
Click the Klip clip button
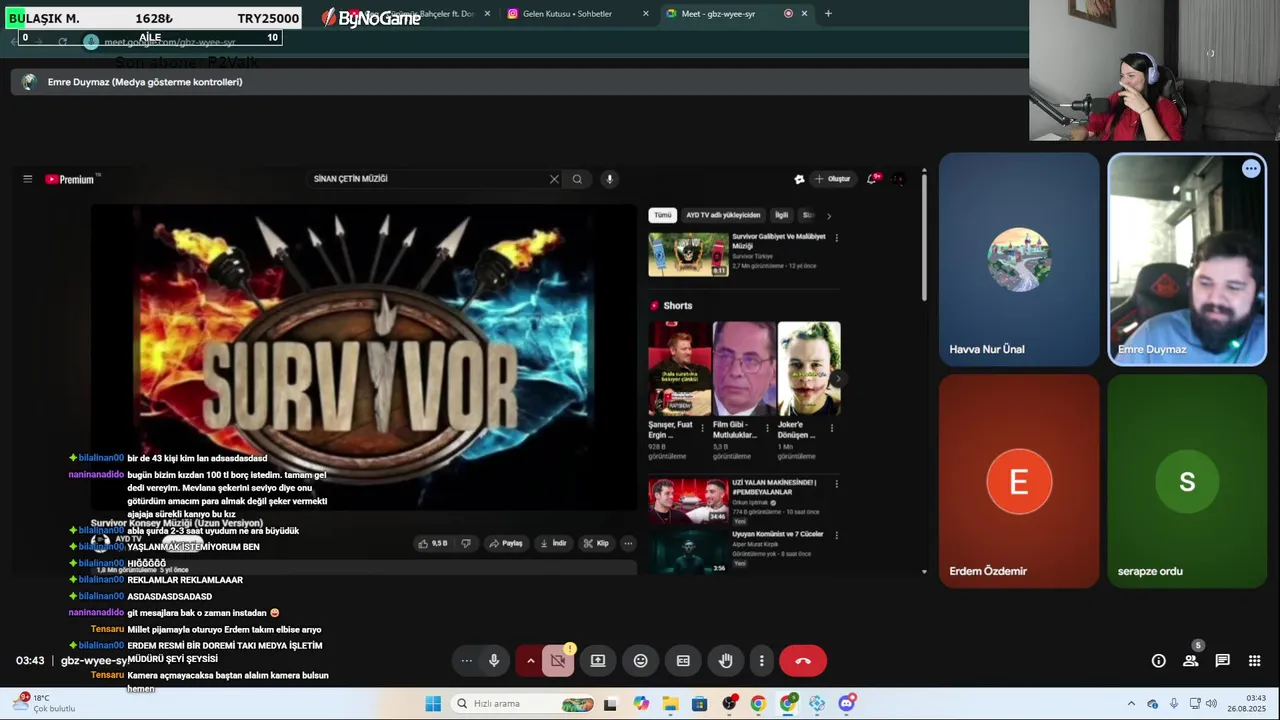point(596,543)
